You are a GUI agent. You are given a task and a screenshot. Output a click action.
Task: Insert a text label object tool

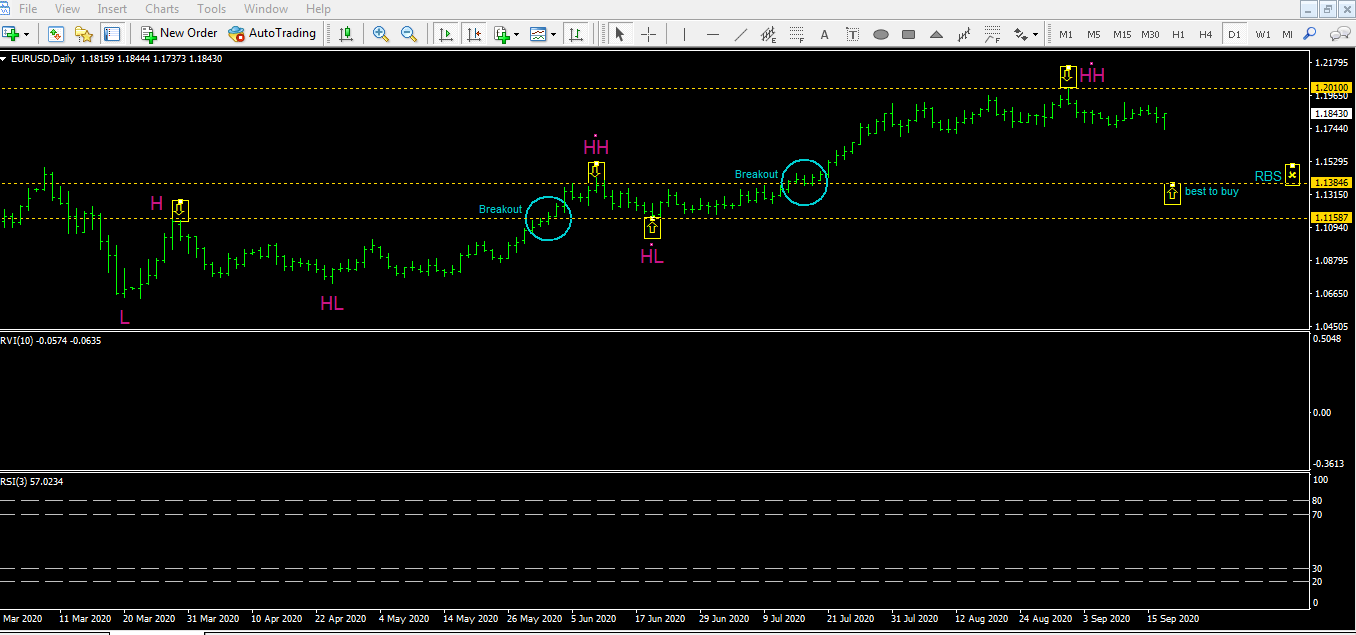(x=852, y=34)
